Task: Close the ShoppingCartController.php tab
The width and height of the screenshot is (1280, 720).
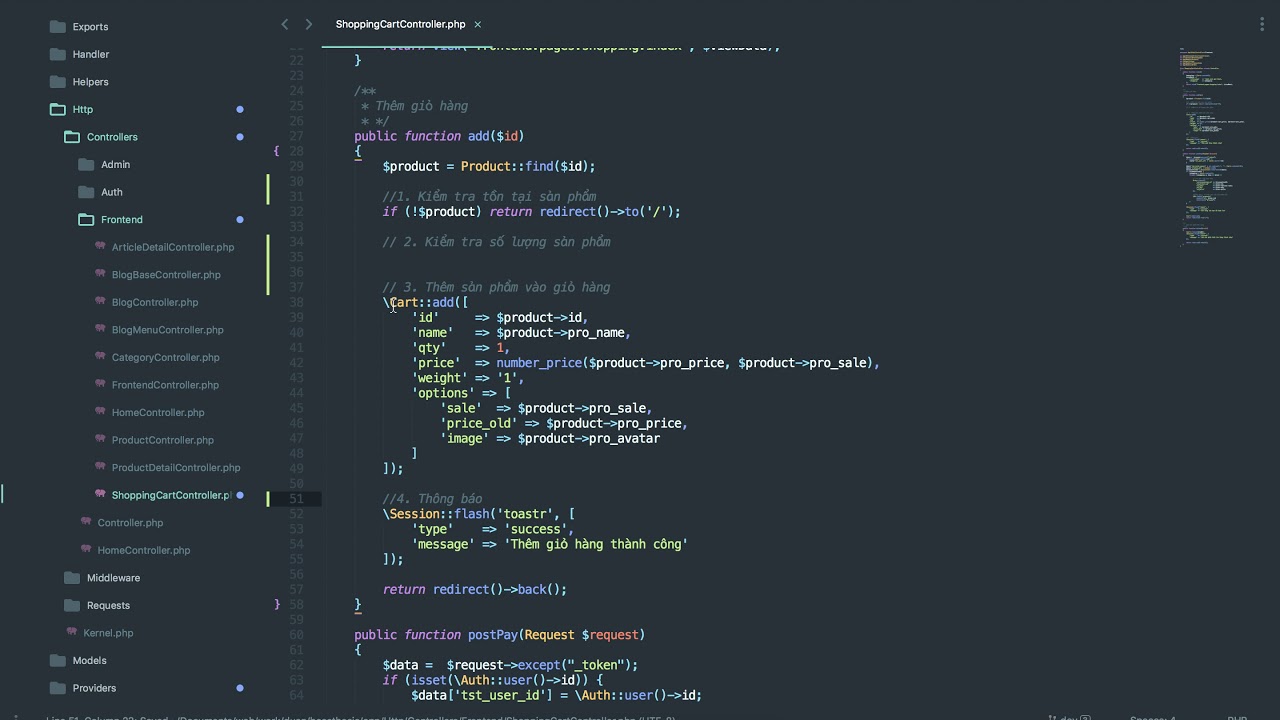Action: tap(478, 24)
